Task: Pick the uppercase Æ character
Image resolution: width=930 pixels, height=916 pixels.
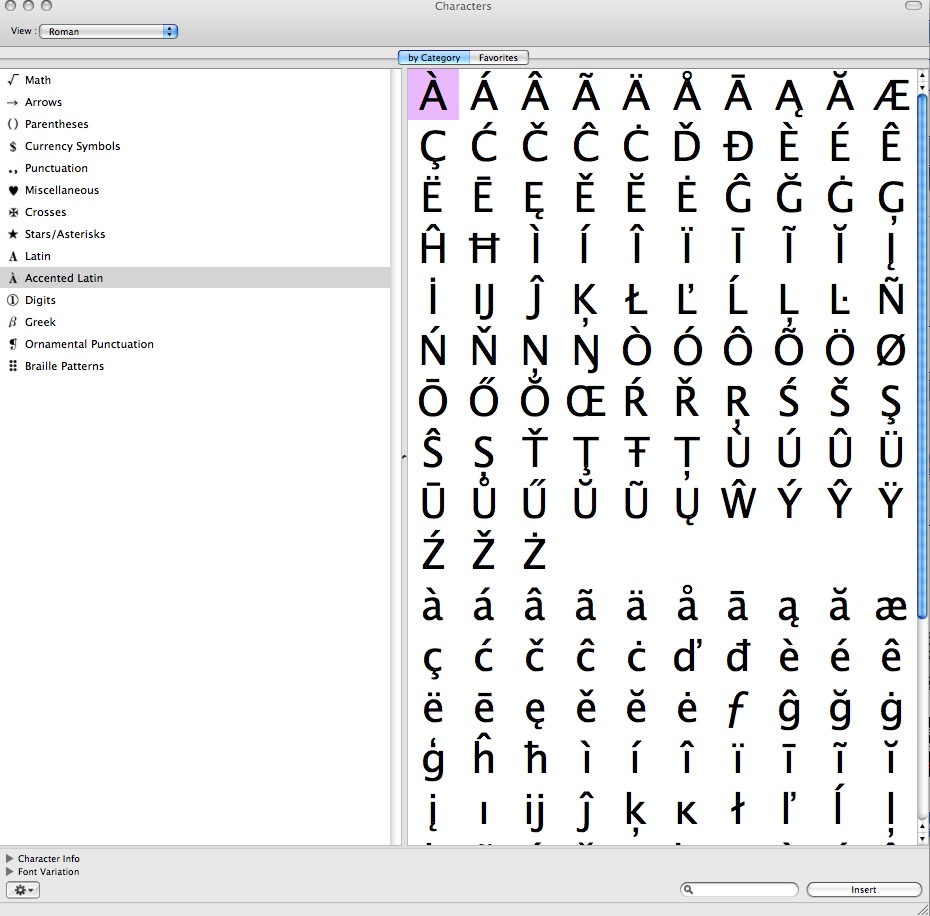Action: tap(890, 95)
